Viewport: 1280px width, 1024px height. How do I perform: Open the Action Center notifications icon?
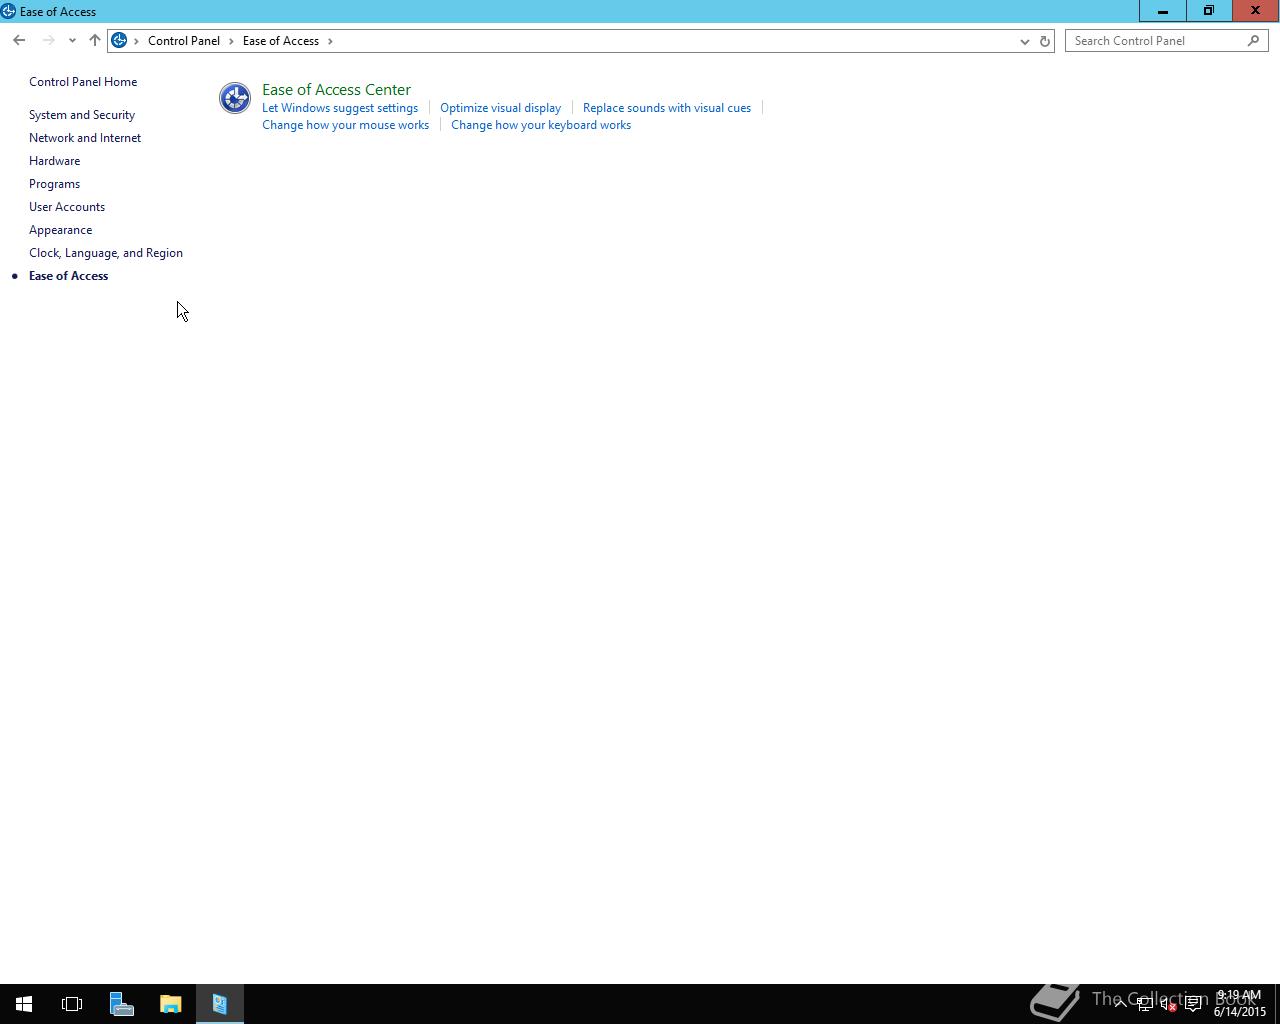1193,1005
